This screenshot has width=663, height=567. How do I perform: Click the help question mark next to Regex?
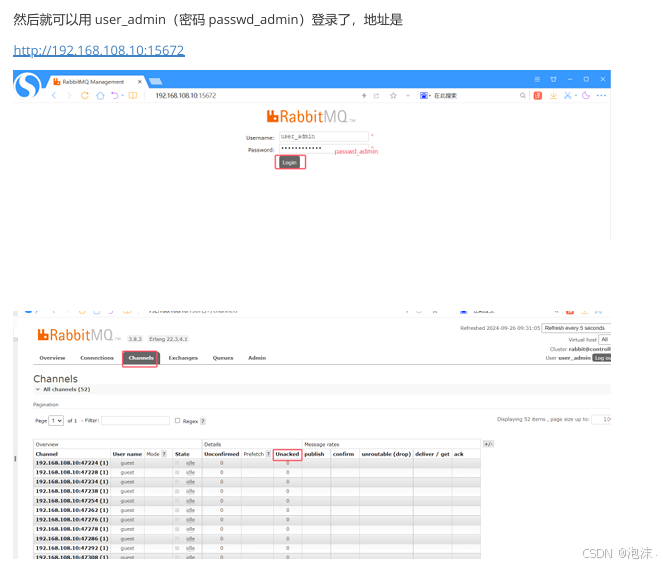(x=203, y=421)
